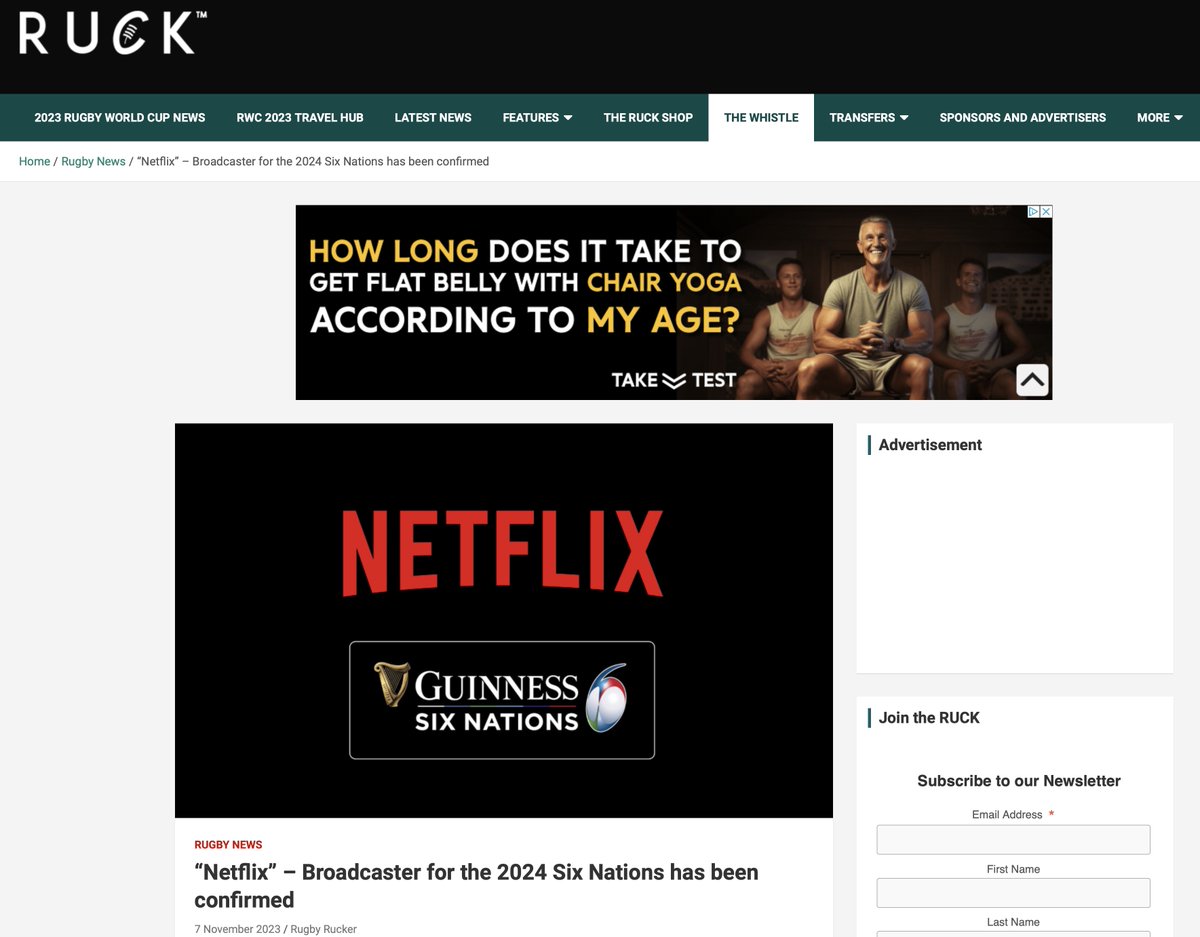Focus the Email Address input field

tap(1013, 839)
